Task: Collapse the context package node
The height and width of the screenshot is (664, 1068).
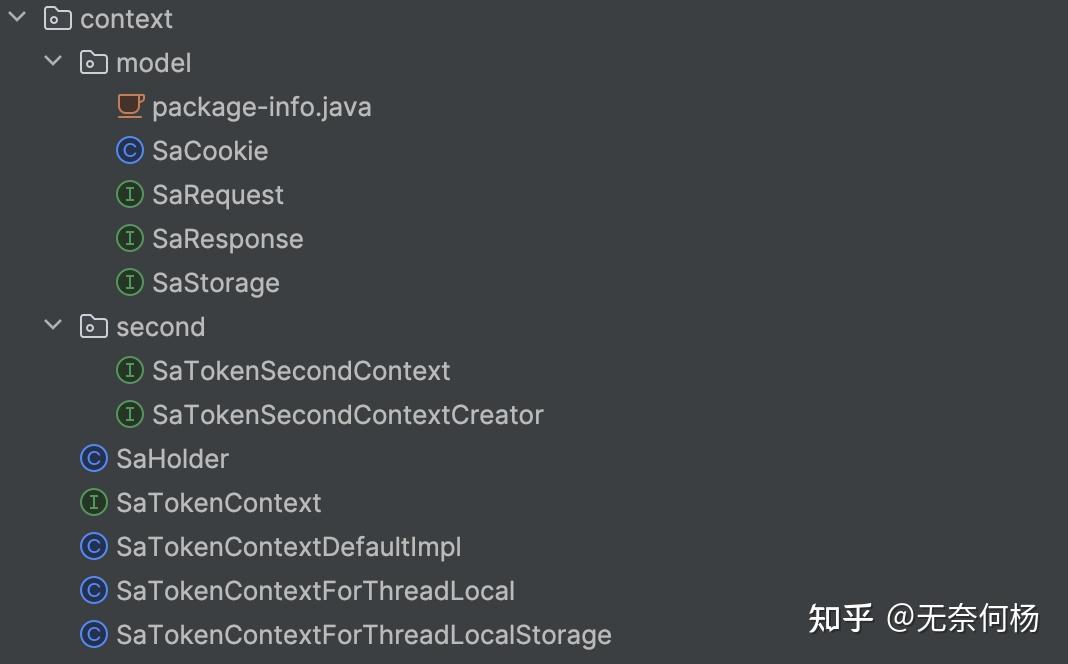Action: [x=15, y=18]
